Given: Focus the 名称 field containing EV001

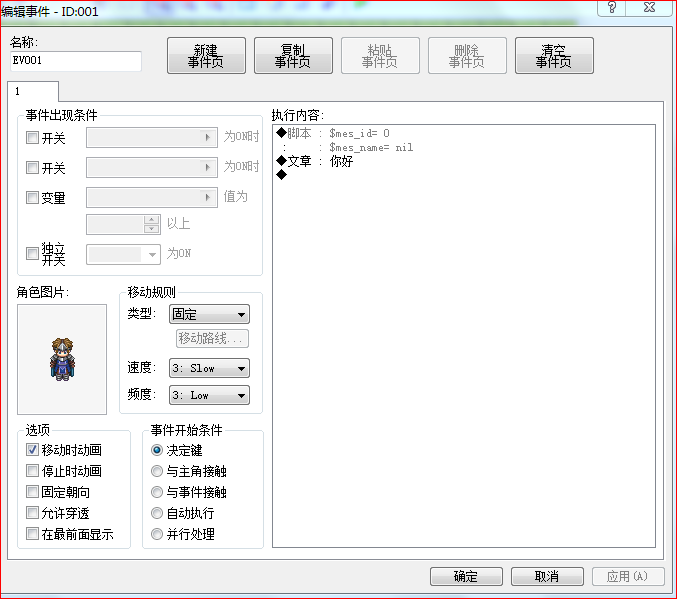Looking at the screenshot, I should (76, 60).
